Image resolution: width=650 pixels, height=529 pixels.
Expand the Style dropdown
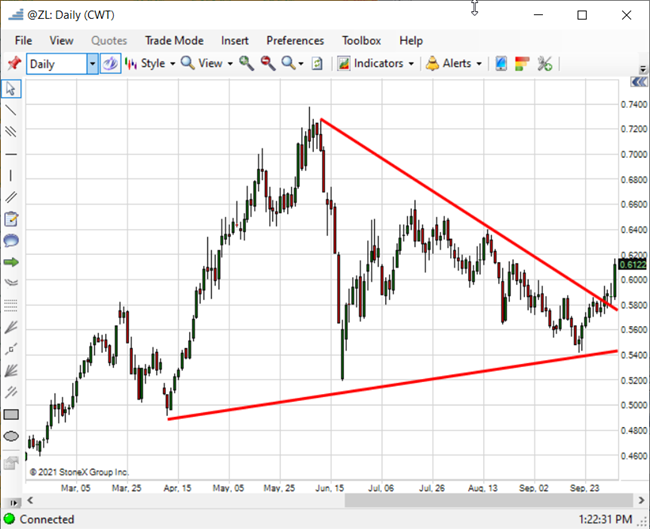click(x=150, y=64)
